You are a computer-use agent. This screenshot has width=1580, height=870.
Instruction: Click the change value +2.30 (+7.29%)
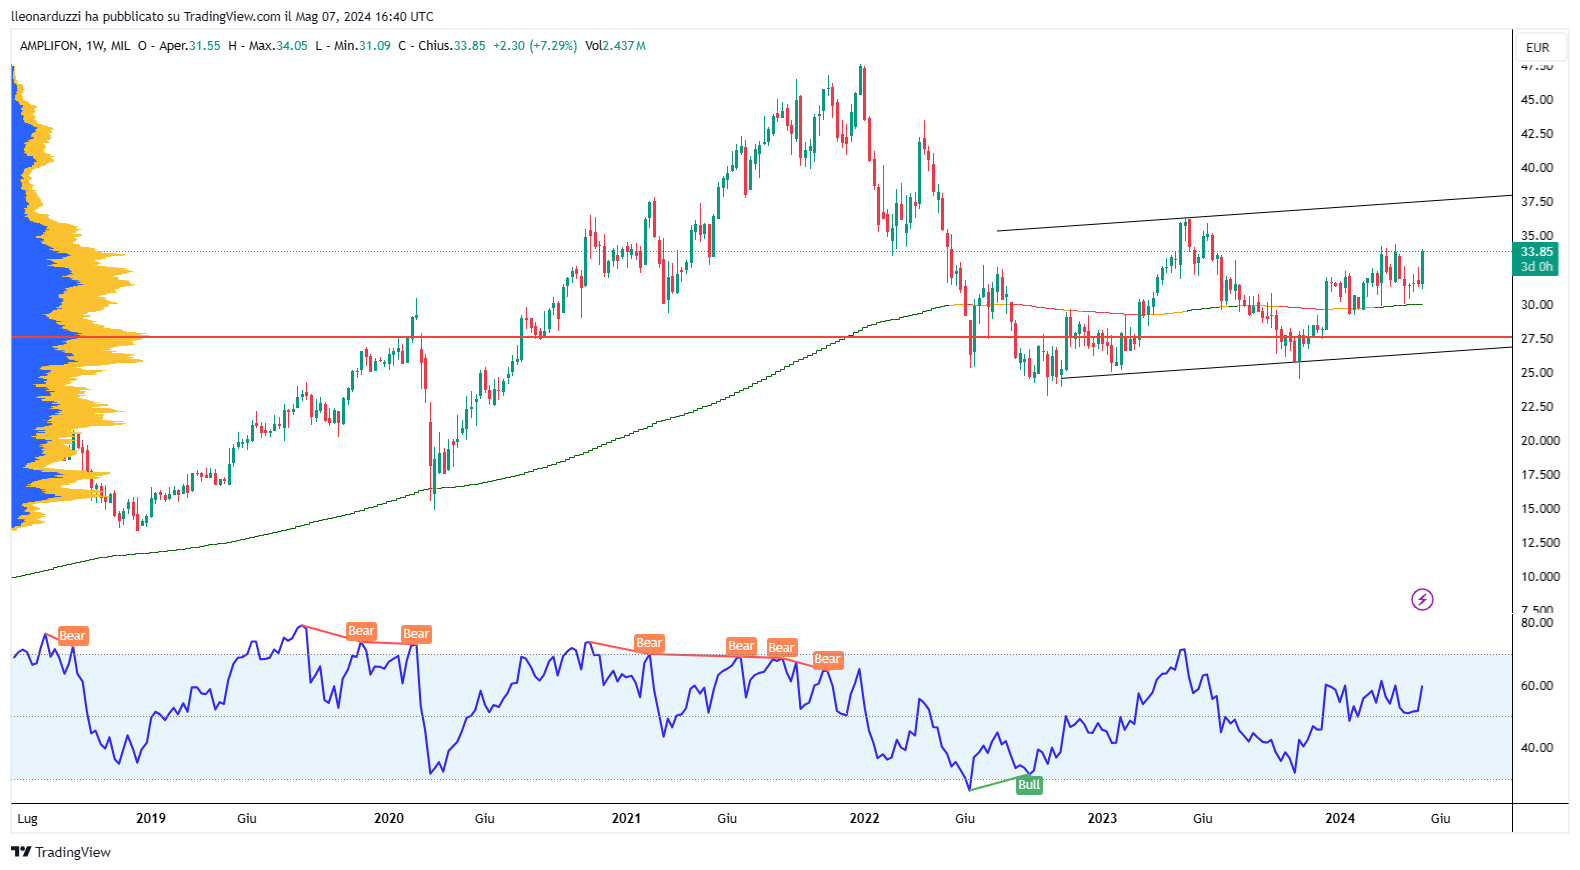coord(535,46)
